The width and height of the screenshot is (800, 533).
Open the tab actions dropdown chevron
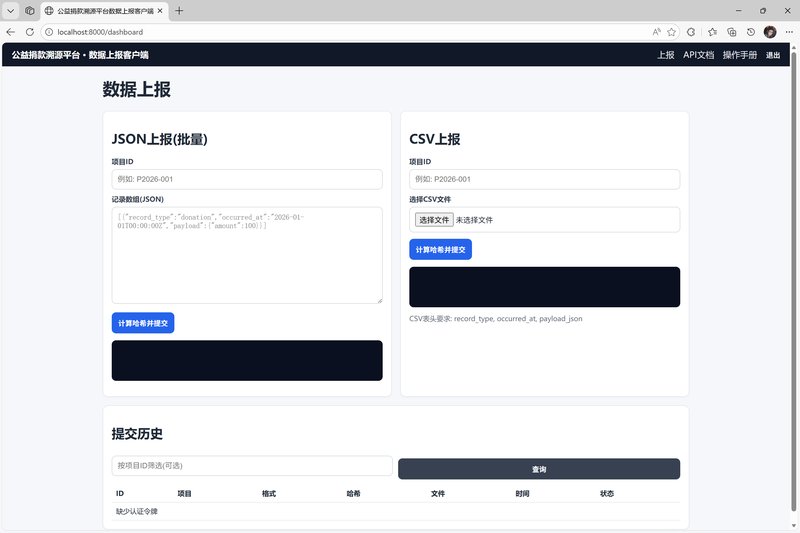tap(10, 11)
